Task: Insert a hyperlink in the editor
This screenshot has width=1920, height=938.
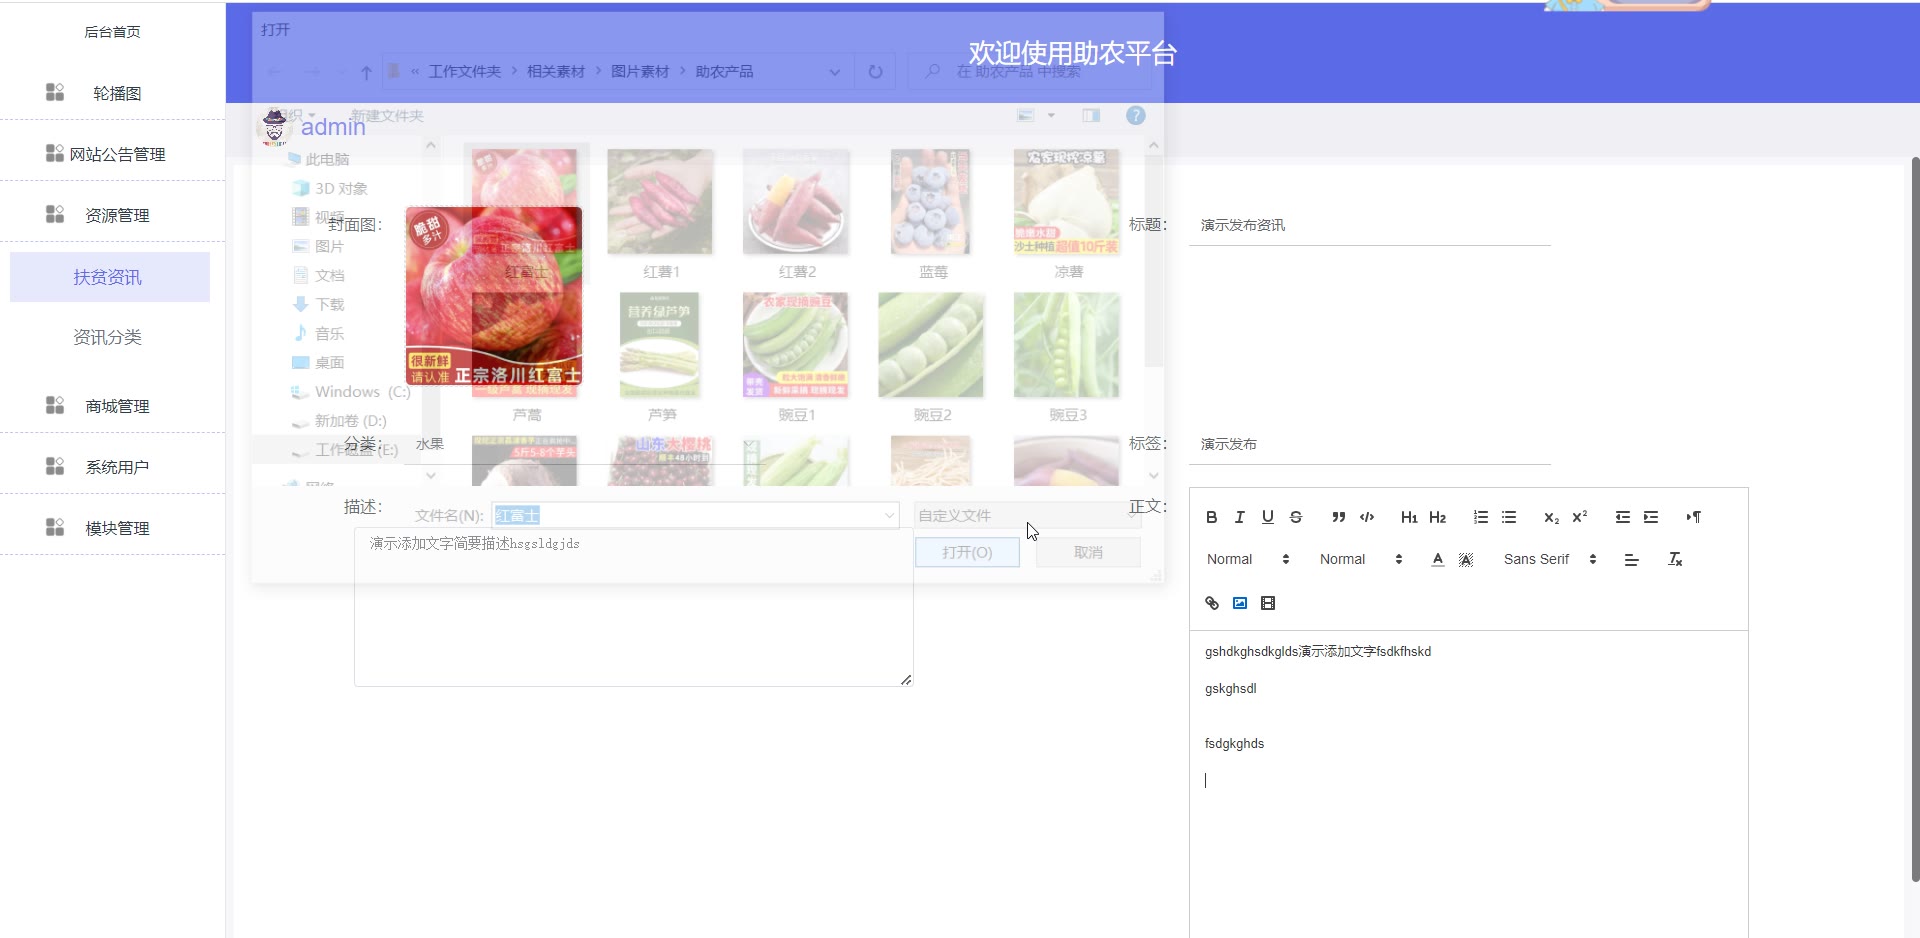Action: [1211, 603]
